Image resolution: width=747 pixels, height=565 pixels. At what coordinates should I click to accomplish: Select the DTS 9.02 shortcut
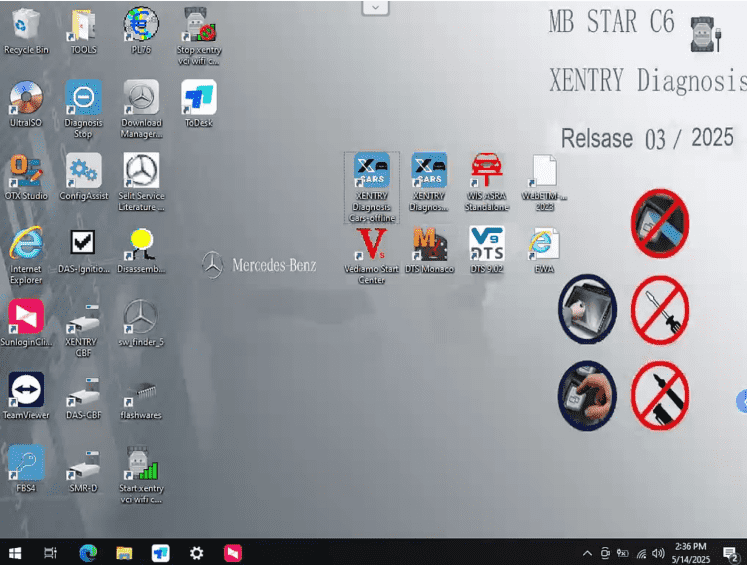486,250
